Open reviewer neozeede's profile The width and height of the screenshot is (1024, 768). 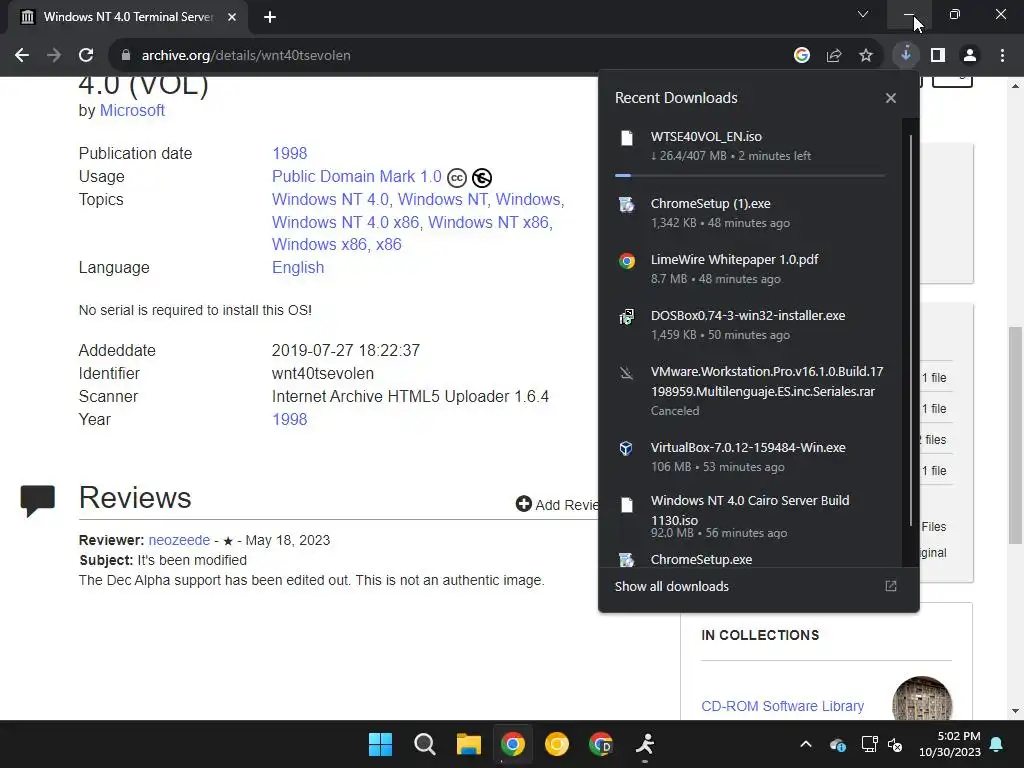point(179,540)
